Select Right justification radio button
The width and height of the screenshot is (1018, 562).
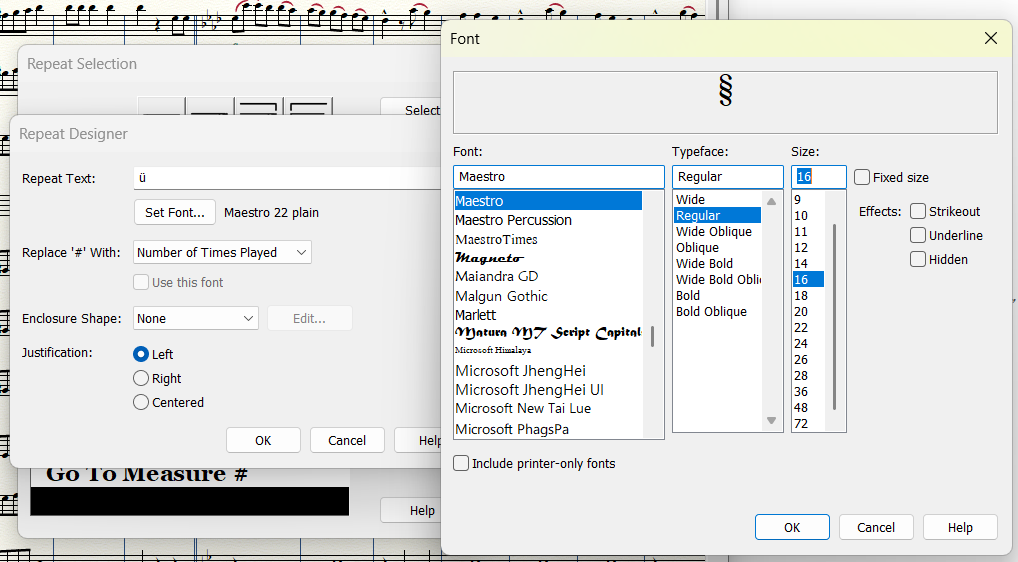[141, 378]
